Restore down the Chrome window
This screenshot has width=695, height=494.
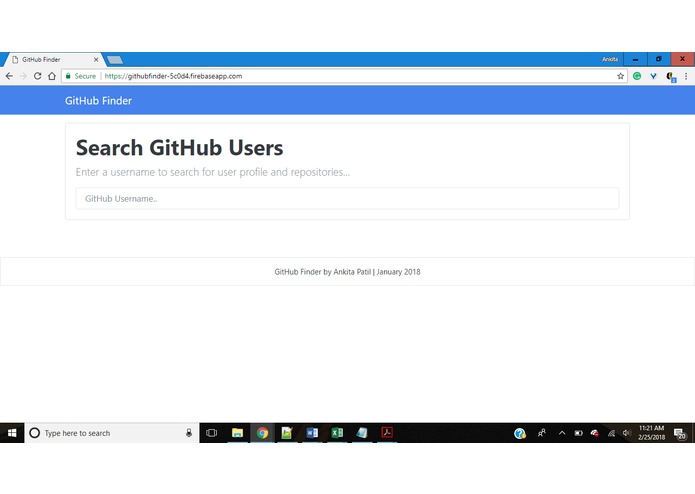(659, 59)
